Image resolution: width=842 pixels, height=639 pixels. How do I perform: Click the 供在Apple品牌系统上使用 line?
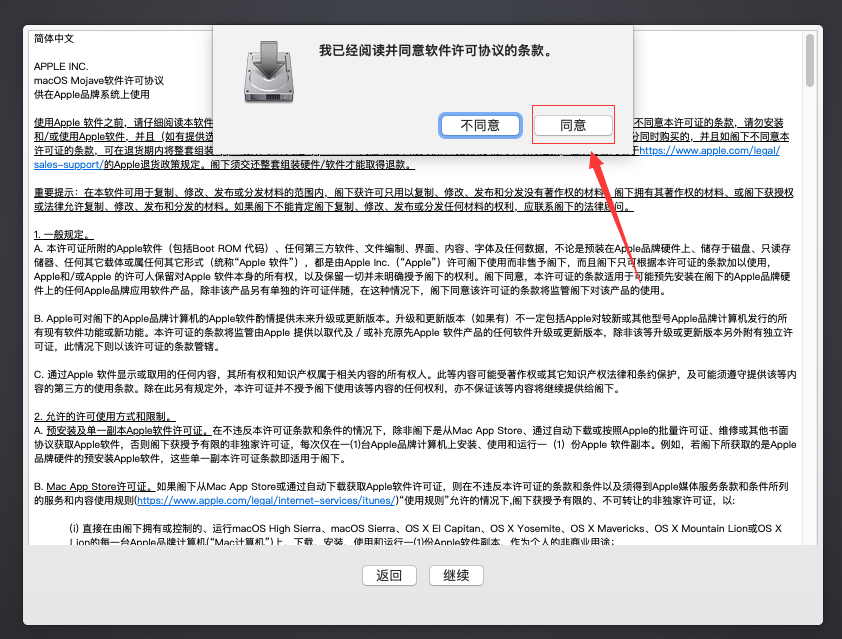[91, 94]
